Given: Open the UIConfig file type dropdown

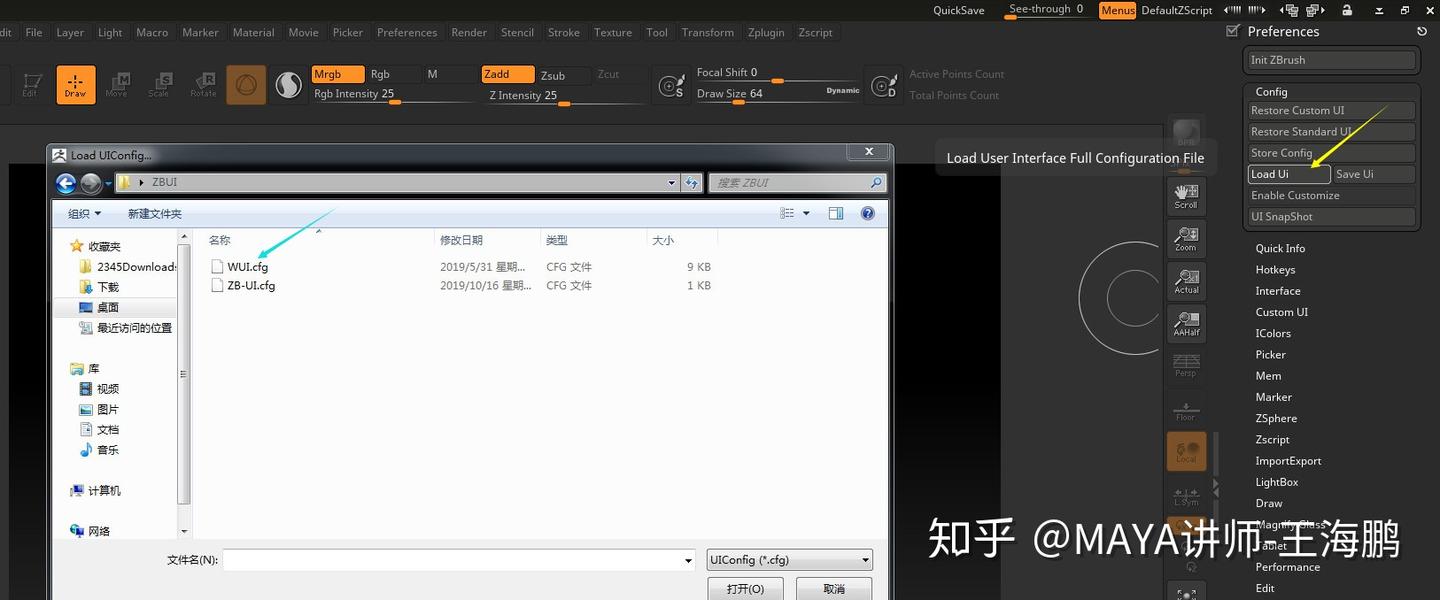Looking at the screenshot, I should (864, 559).
